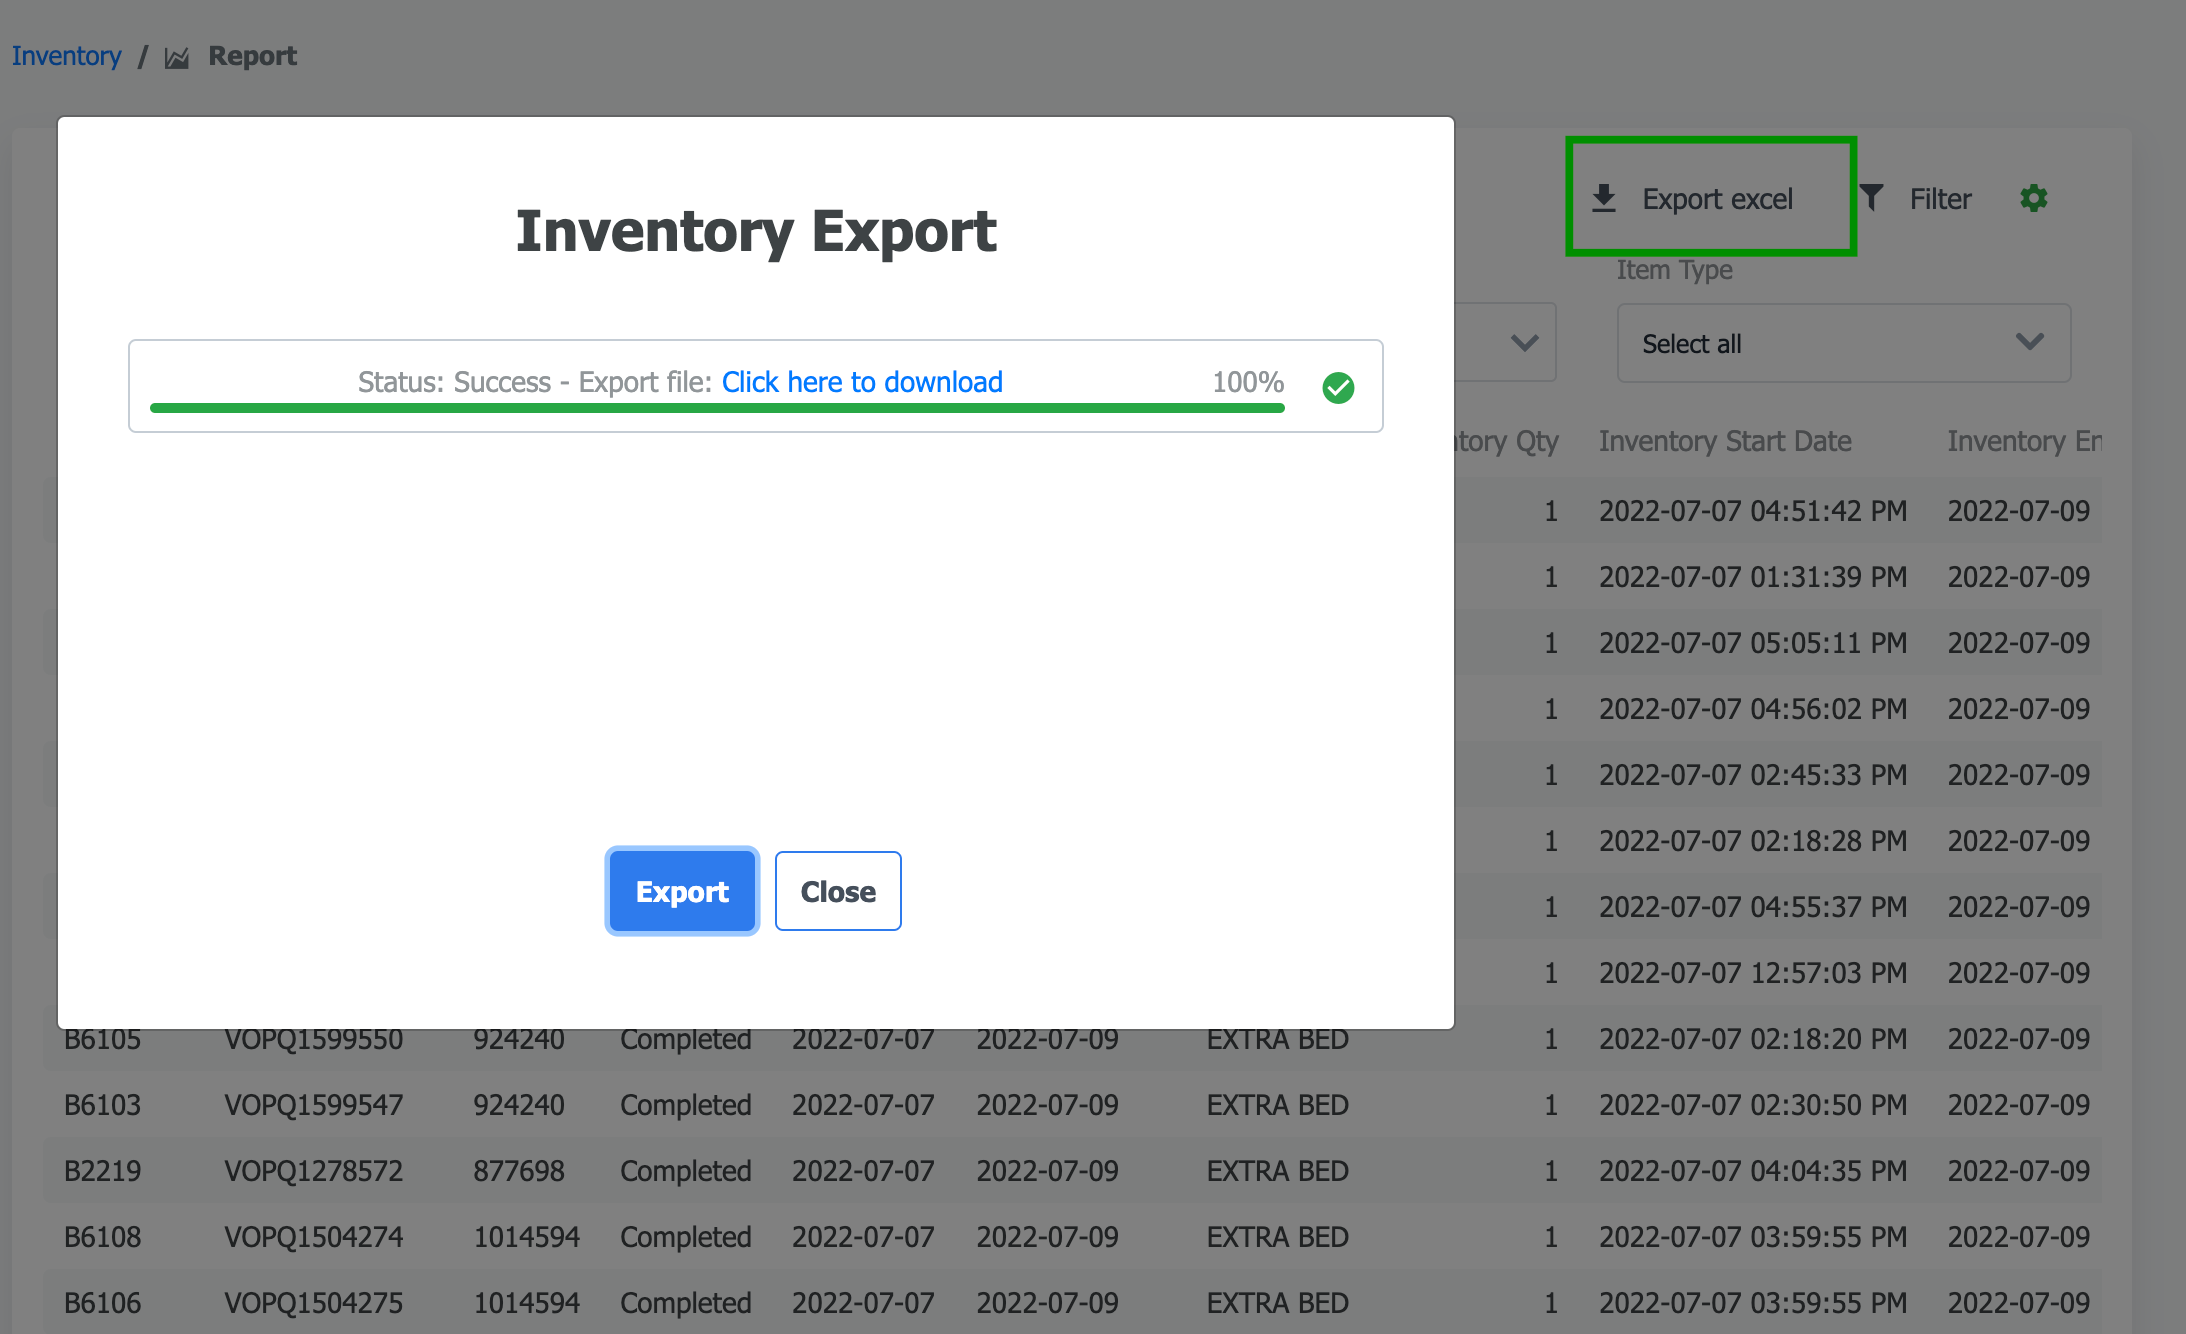The width and height of the screenshot is (2186, 1334).
Task: Click the funnel Filter icon
Action: point(1871,198)
